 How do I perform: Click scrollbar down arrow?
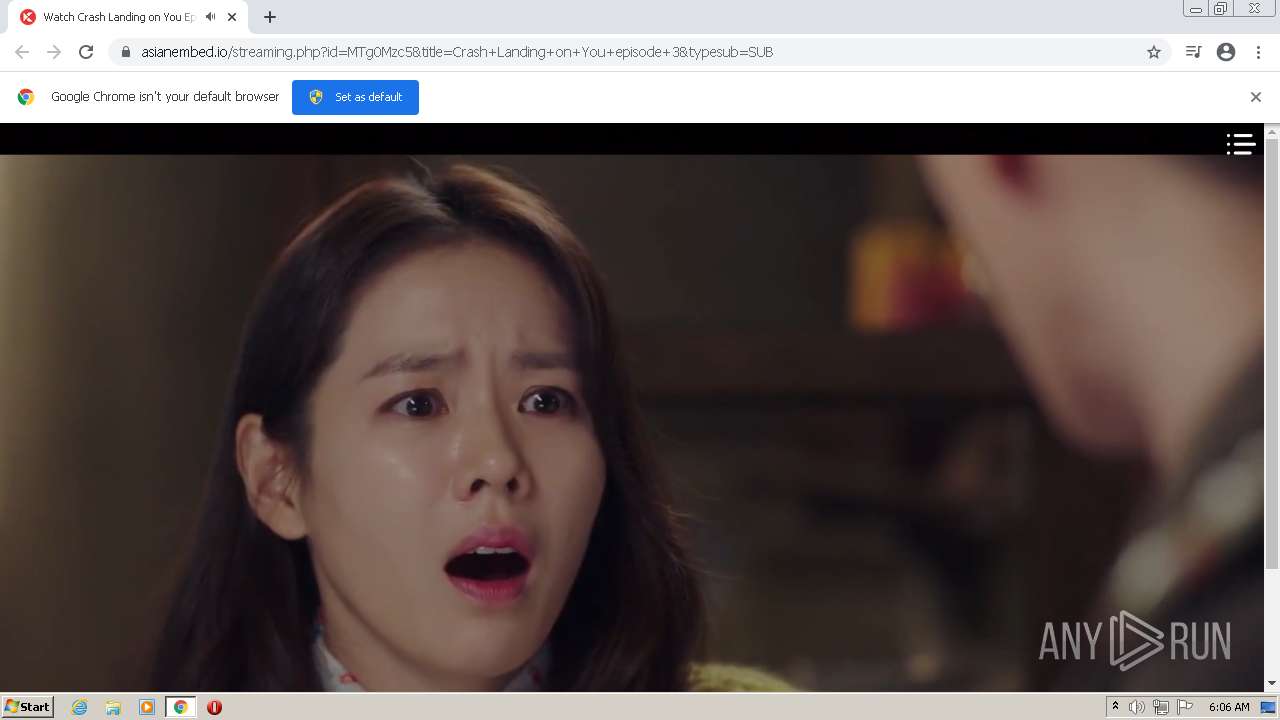point(1272,683)
